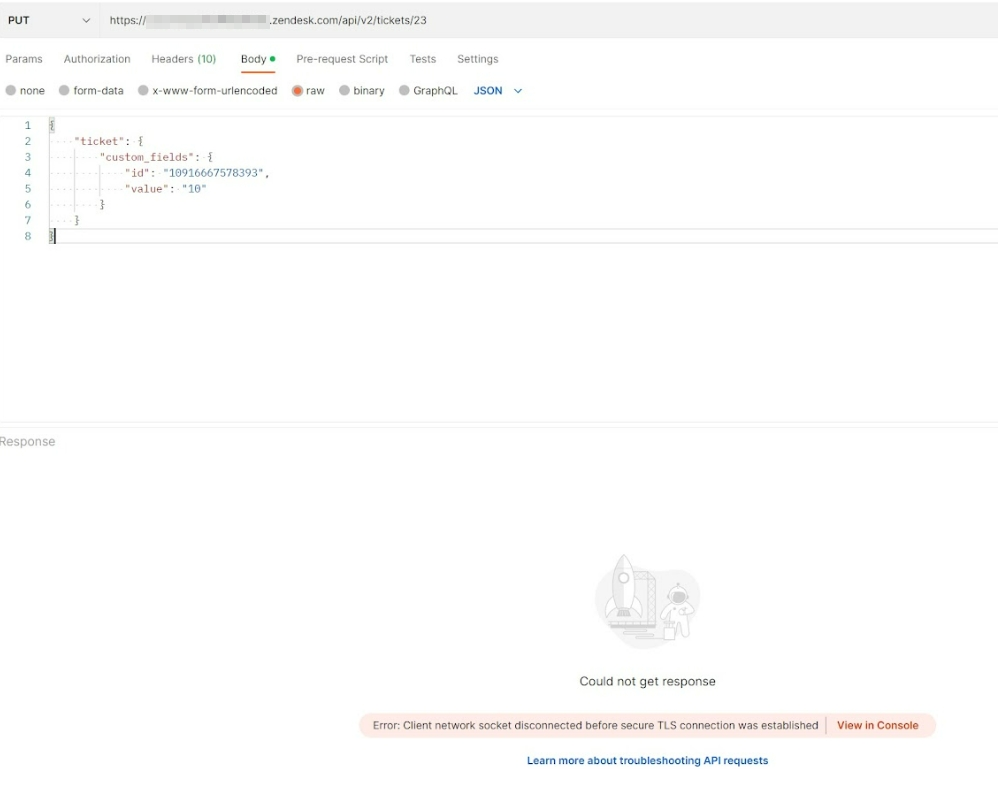Open the Headers (10) tab
This screenshot has width=998, height=801.
point(183,59)
